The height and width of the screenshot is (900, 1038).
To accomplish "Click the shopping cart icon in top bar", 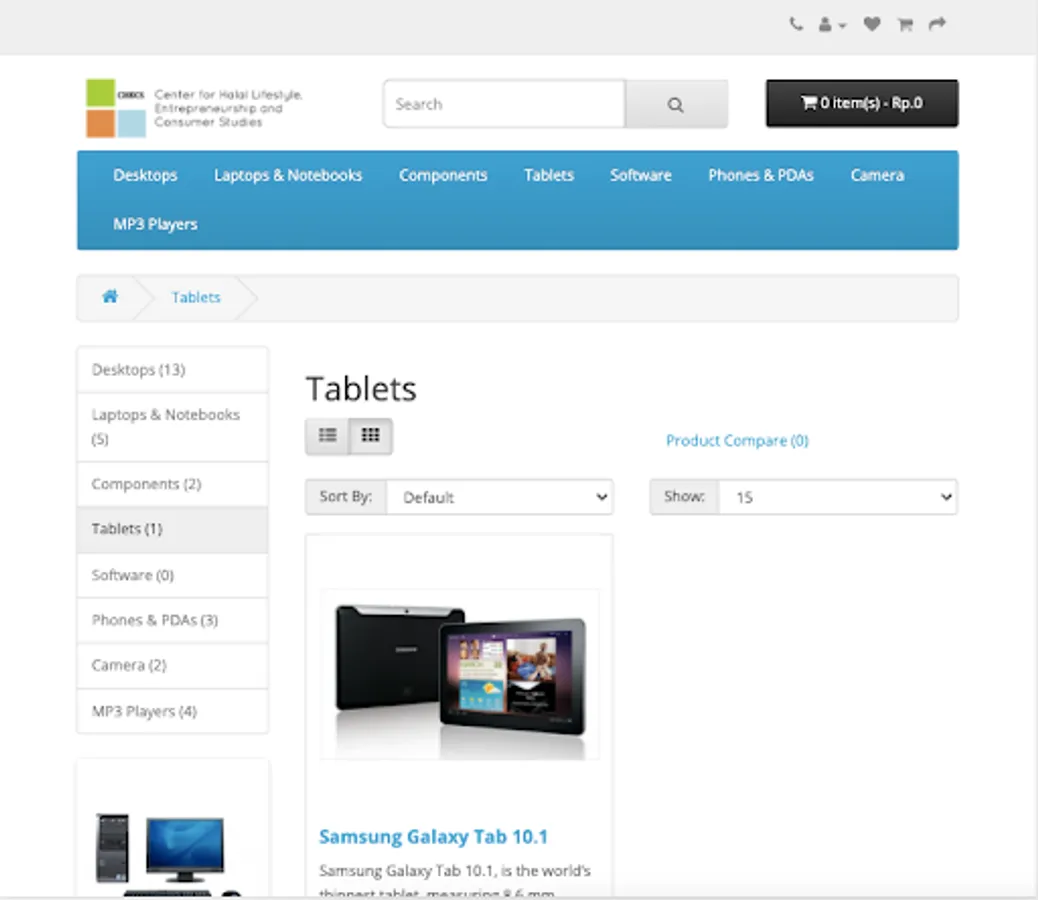I will (905, 25).
